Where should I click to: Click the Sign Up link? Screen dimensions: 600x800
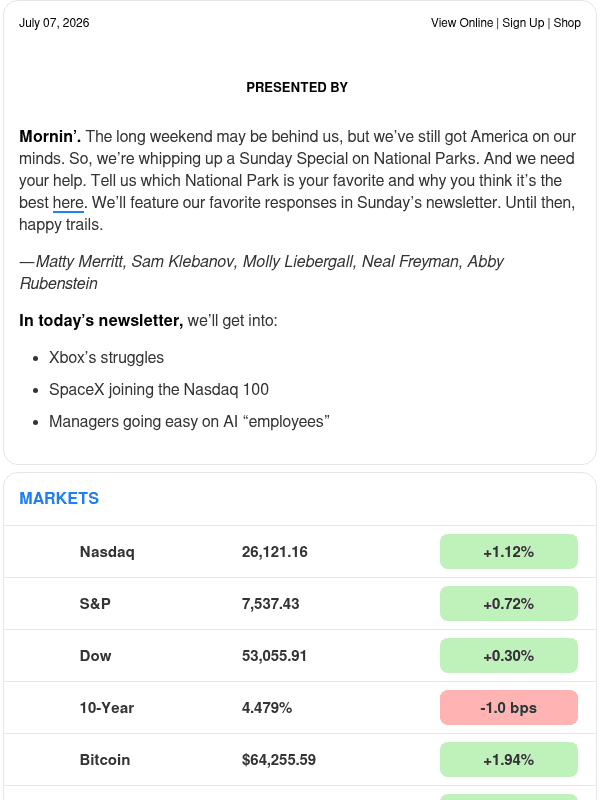tap(523, 23)
